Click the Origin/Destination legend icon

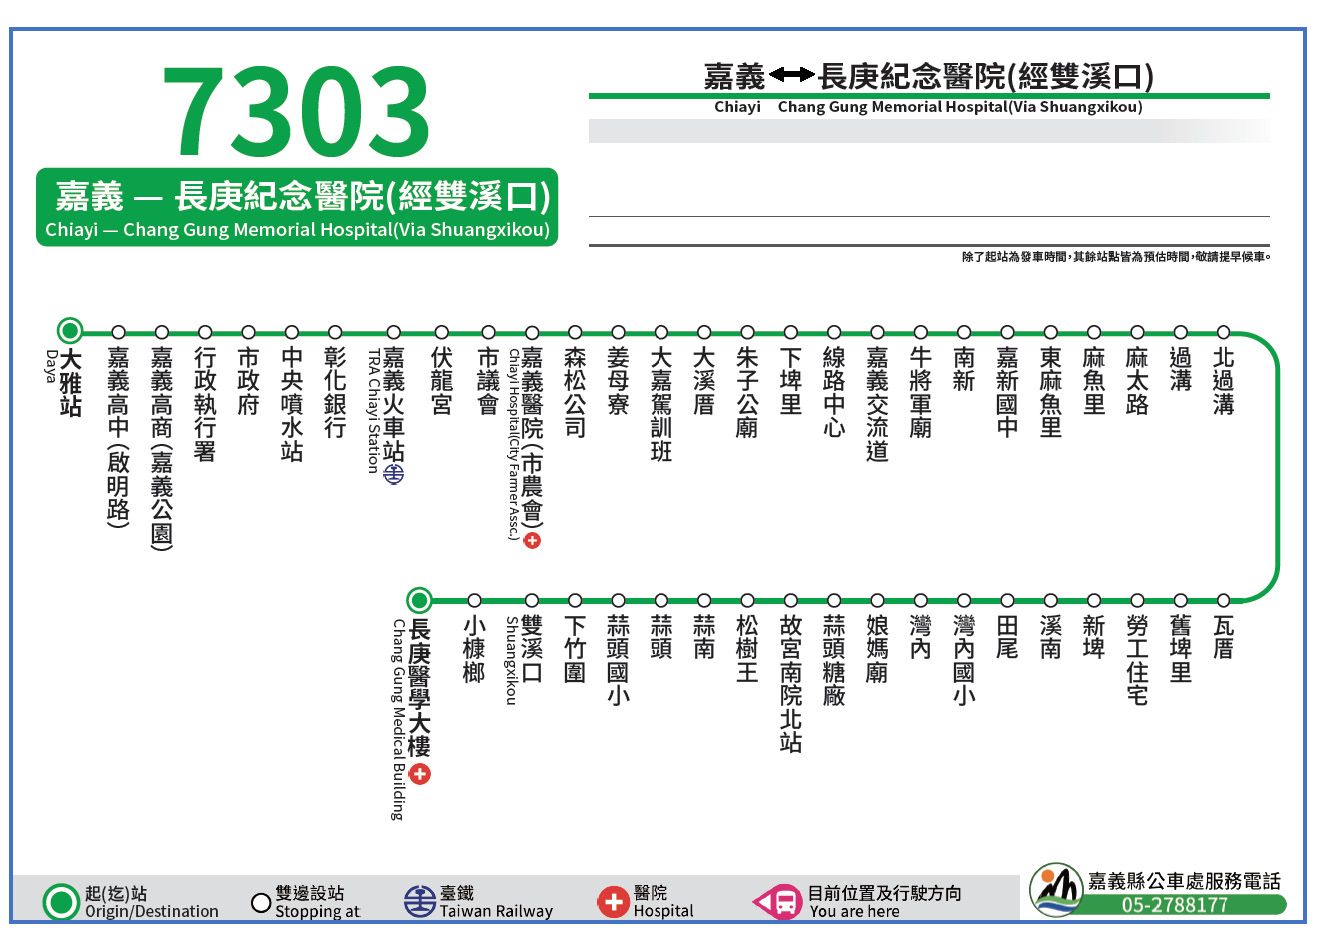[62, 902]
